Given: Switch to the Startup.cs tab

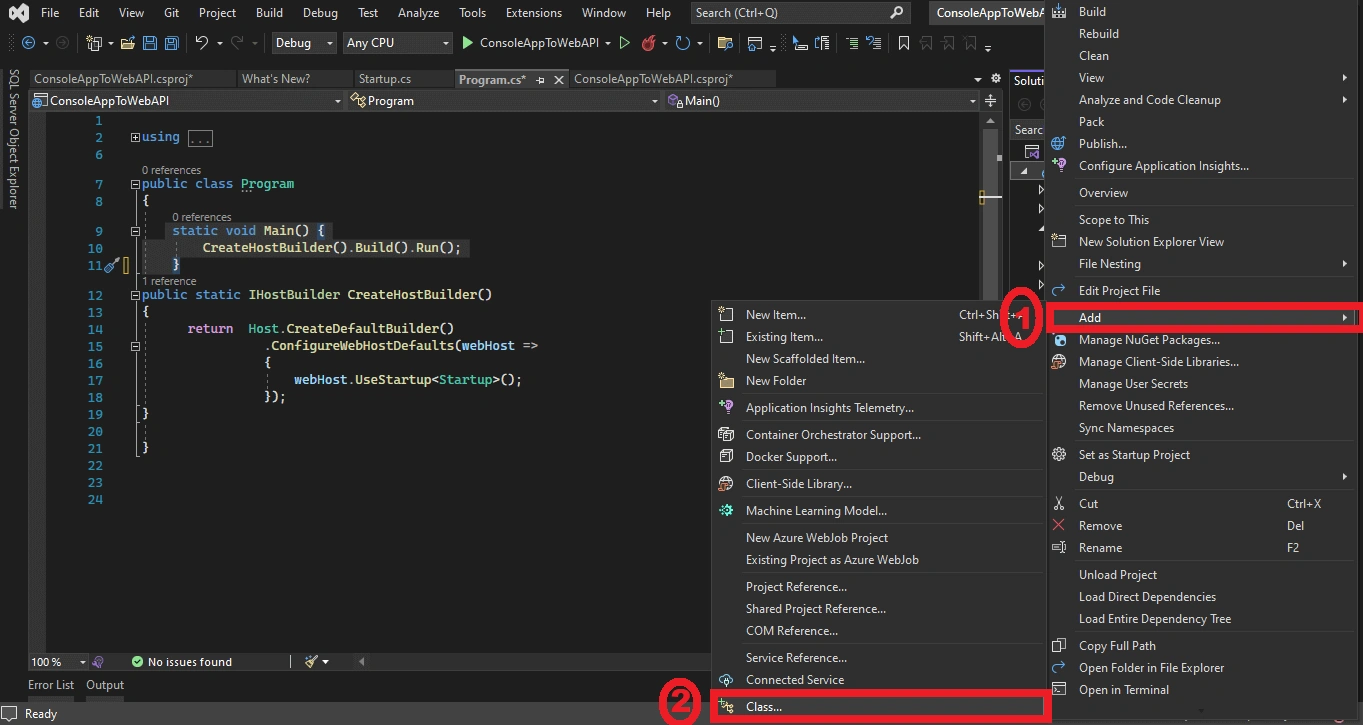Looking at the screenshot, I should (385, 79).
